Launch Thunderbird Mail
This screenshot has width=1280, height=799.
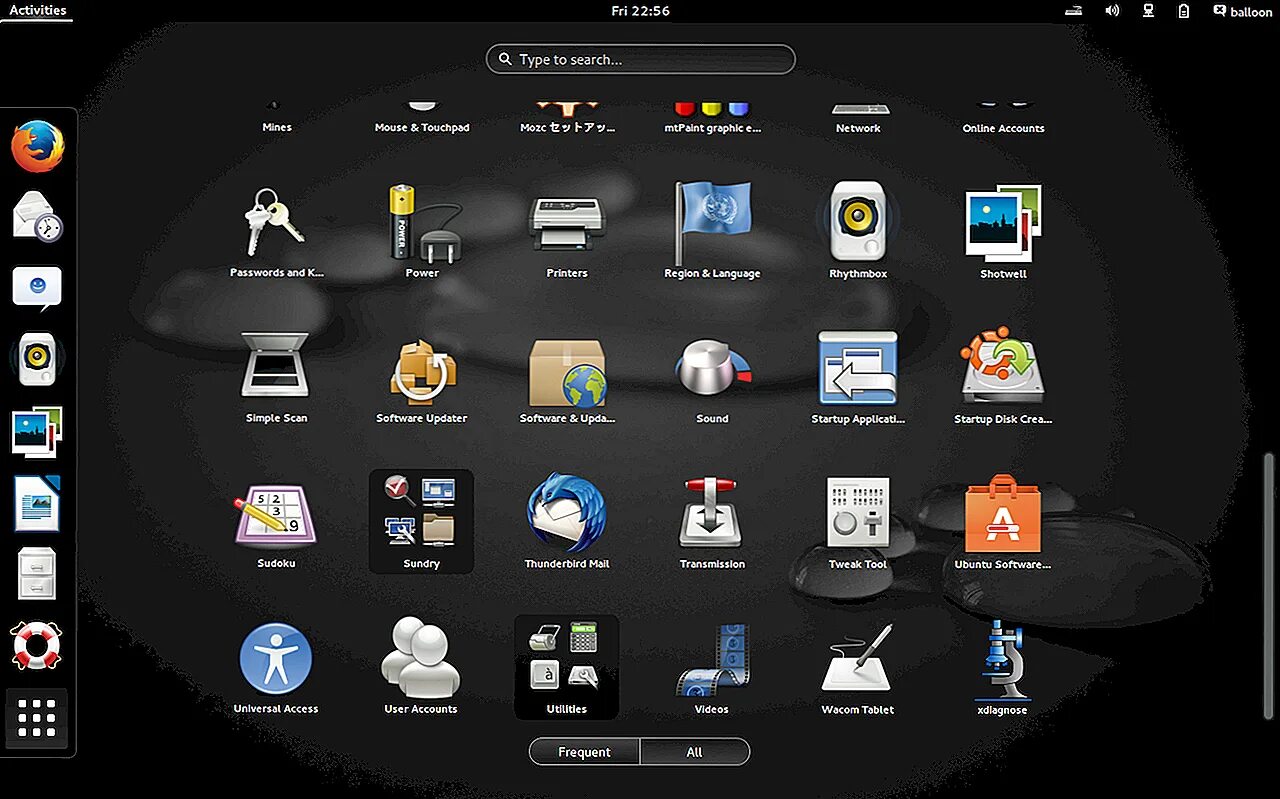tap(567, 523)
